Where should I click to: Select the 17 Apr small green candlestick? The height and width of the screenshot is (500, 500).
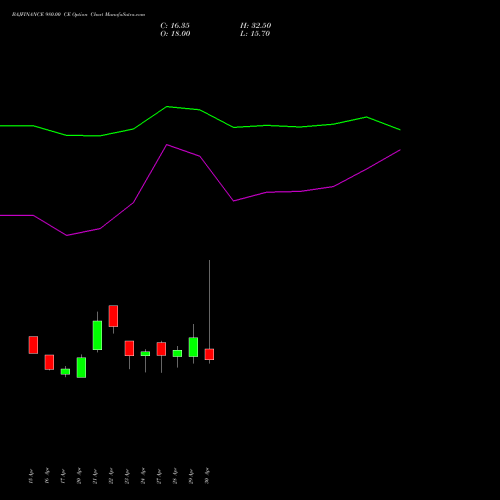[x=65, y=372]
